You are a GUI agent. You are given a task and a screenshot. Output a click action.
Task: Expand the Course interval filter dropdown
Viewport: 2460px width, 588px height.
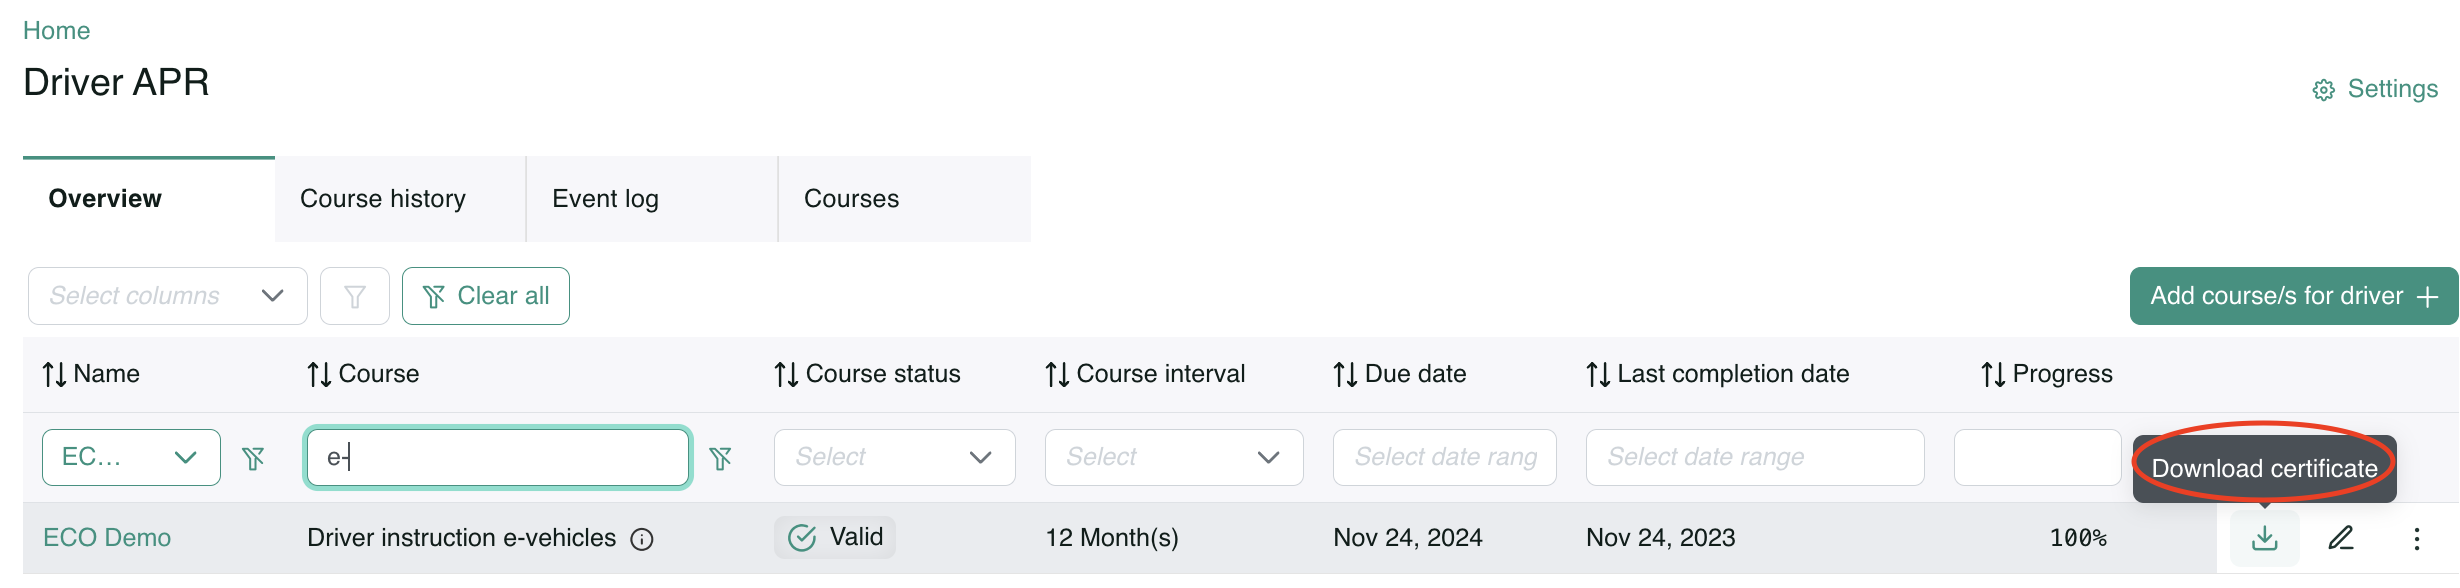1173,458
